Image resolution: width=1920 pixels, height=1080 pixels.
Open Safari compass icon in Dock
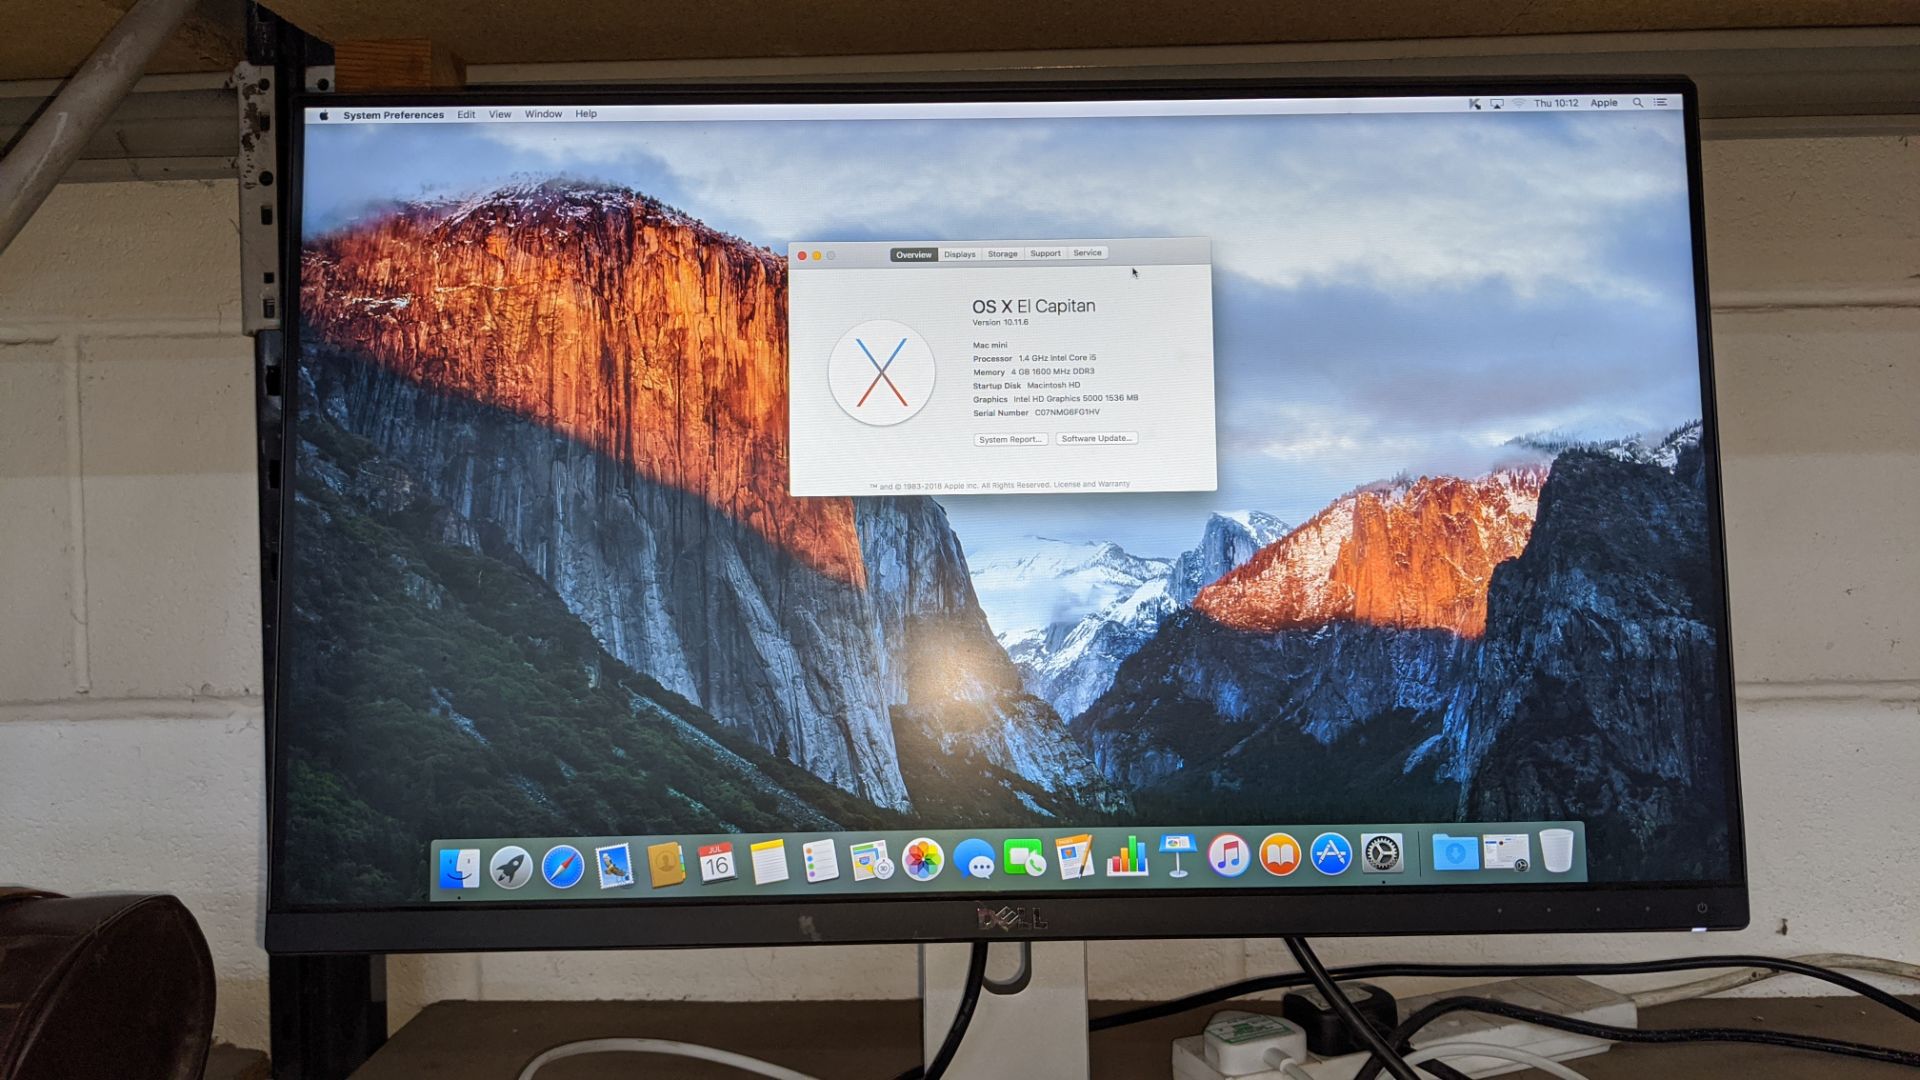[563, 866]
